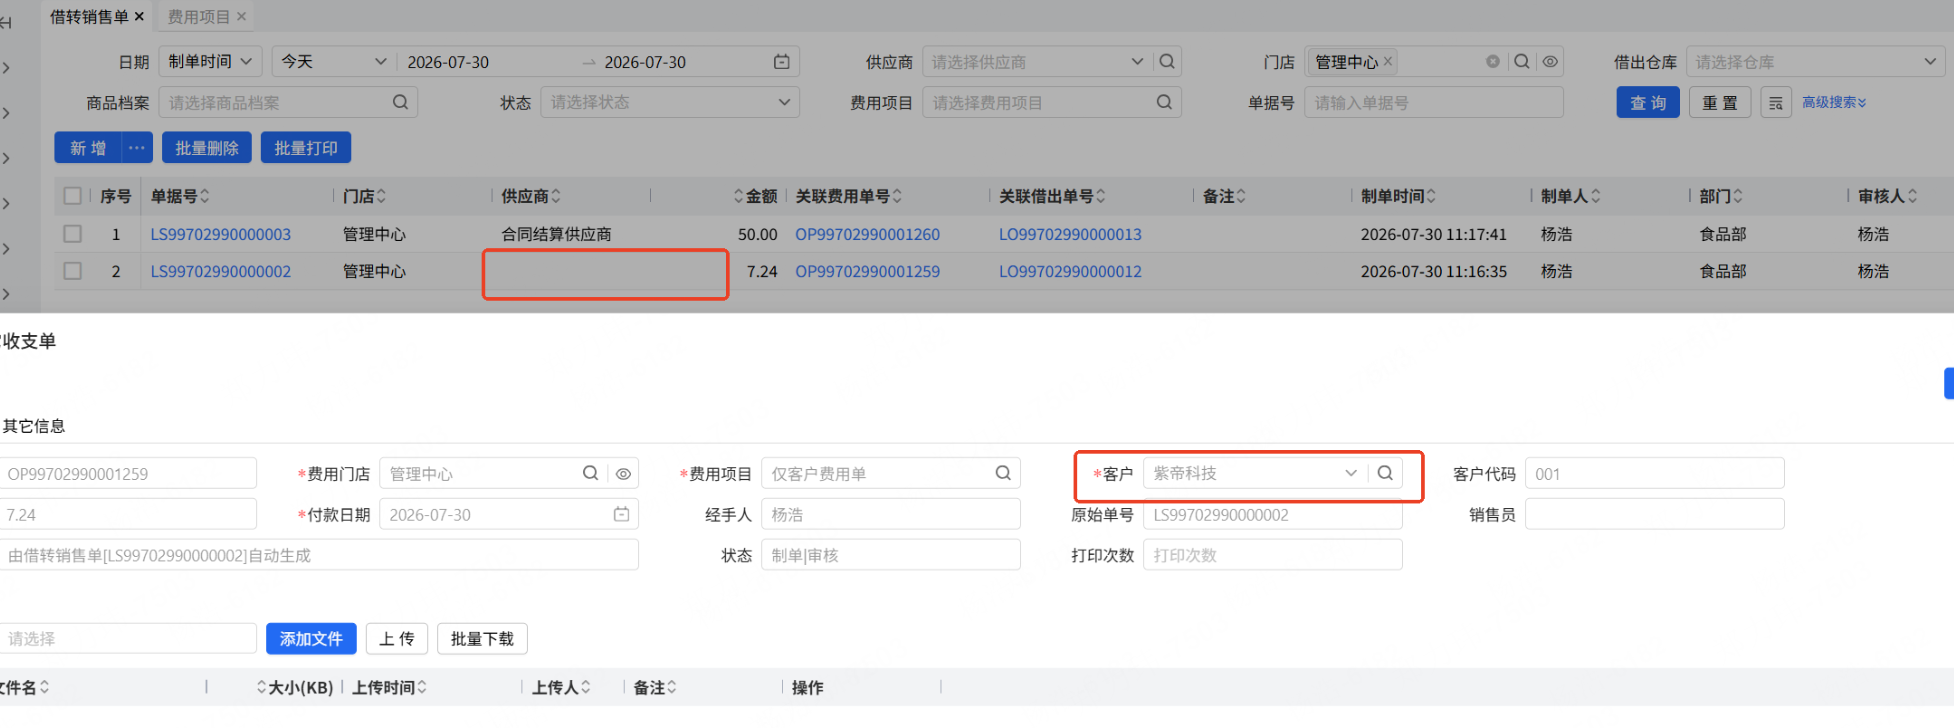
Task: Sort attachments by 上传人 column
Action: tap(586, 687)
